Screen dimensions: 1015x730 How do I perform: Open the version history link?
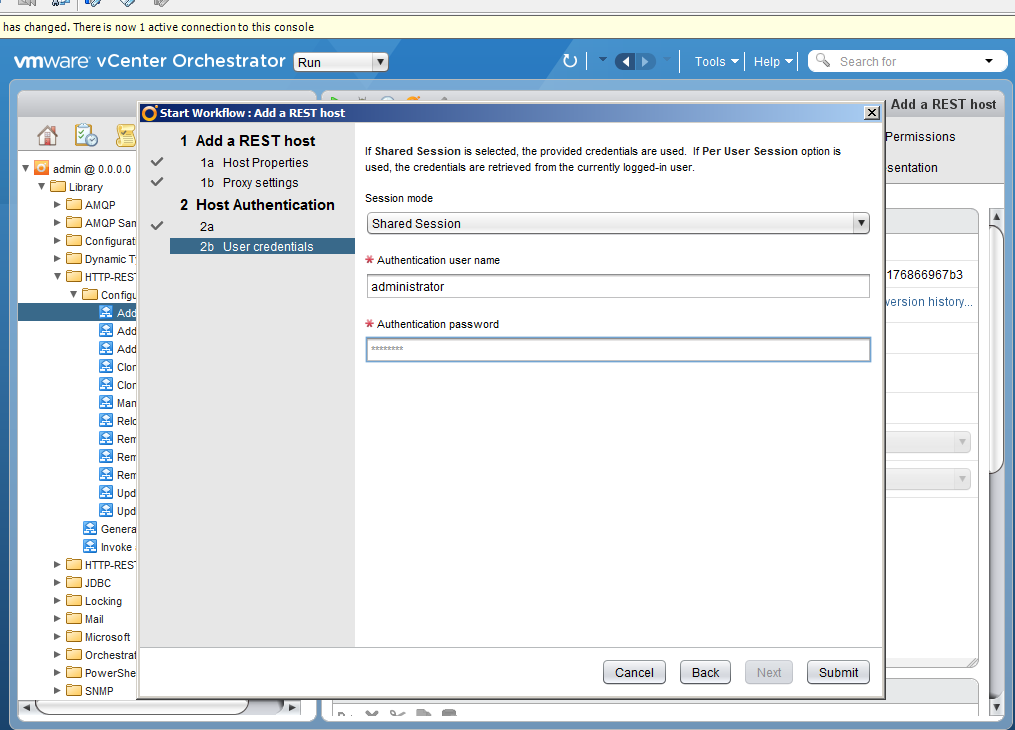point(929,302)
